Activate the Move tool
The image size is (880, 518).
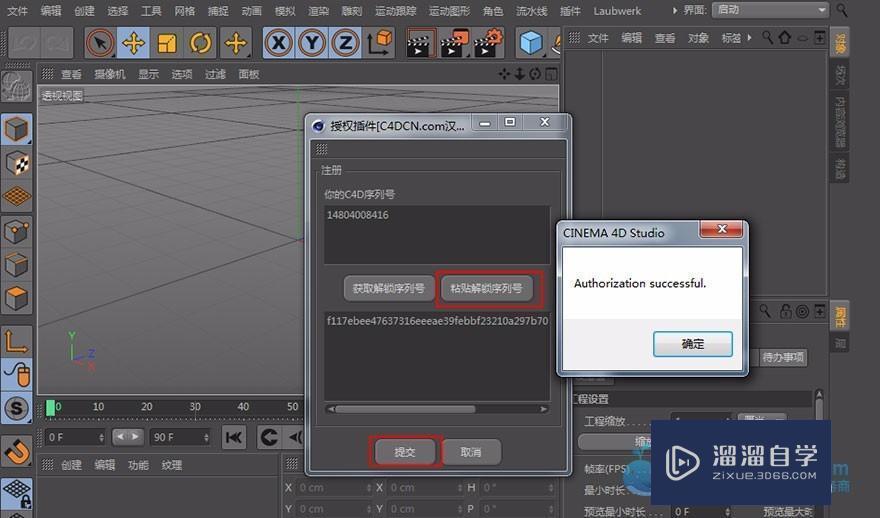(134, 43)
